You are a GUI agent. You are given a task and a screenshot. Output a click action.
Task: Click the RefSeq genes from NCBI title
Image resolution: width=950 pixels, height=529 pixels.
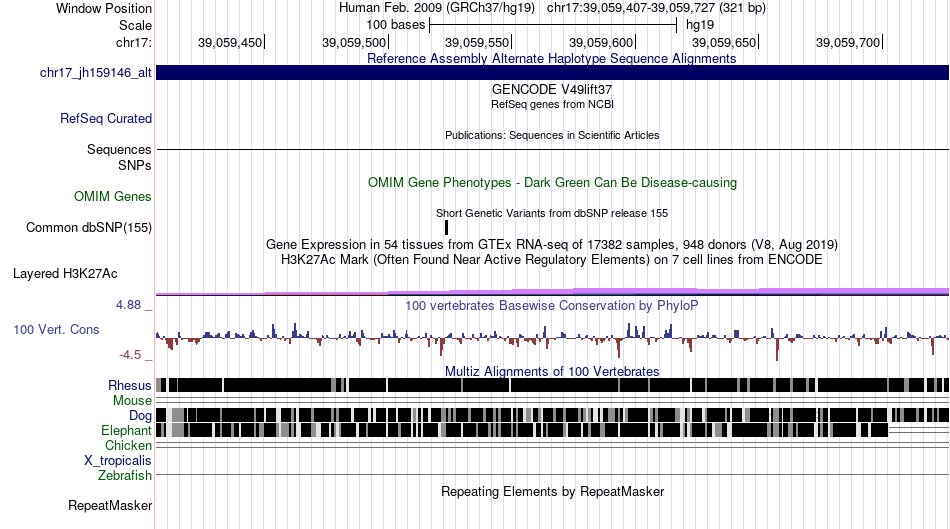point(553,104)
